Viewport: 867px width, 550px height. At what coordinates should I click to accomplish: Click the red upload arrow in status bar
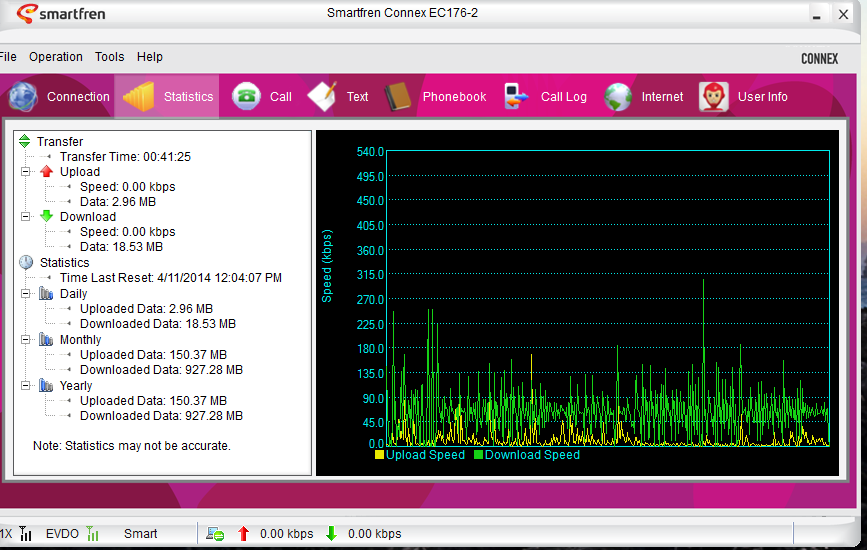(x=243, y=533)
